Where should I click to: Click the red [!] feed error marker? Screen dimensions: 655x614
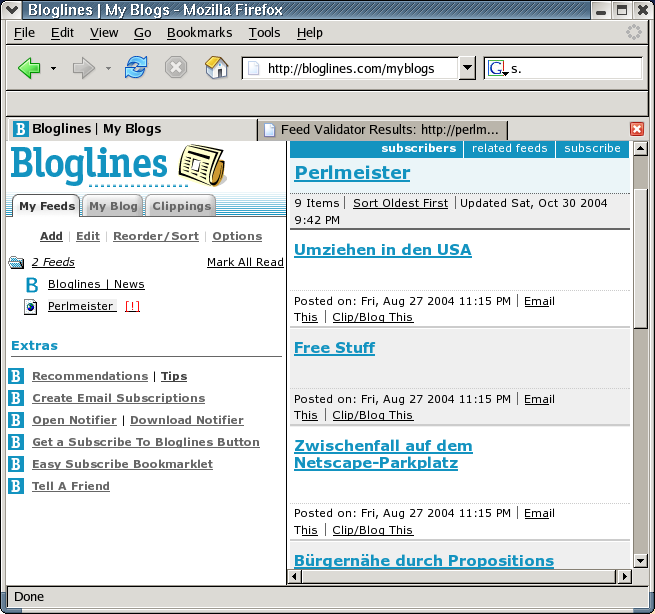click(132, 306)
